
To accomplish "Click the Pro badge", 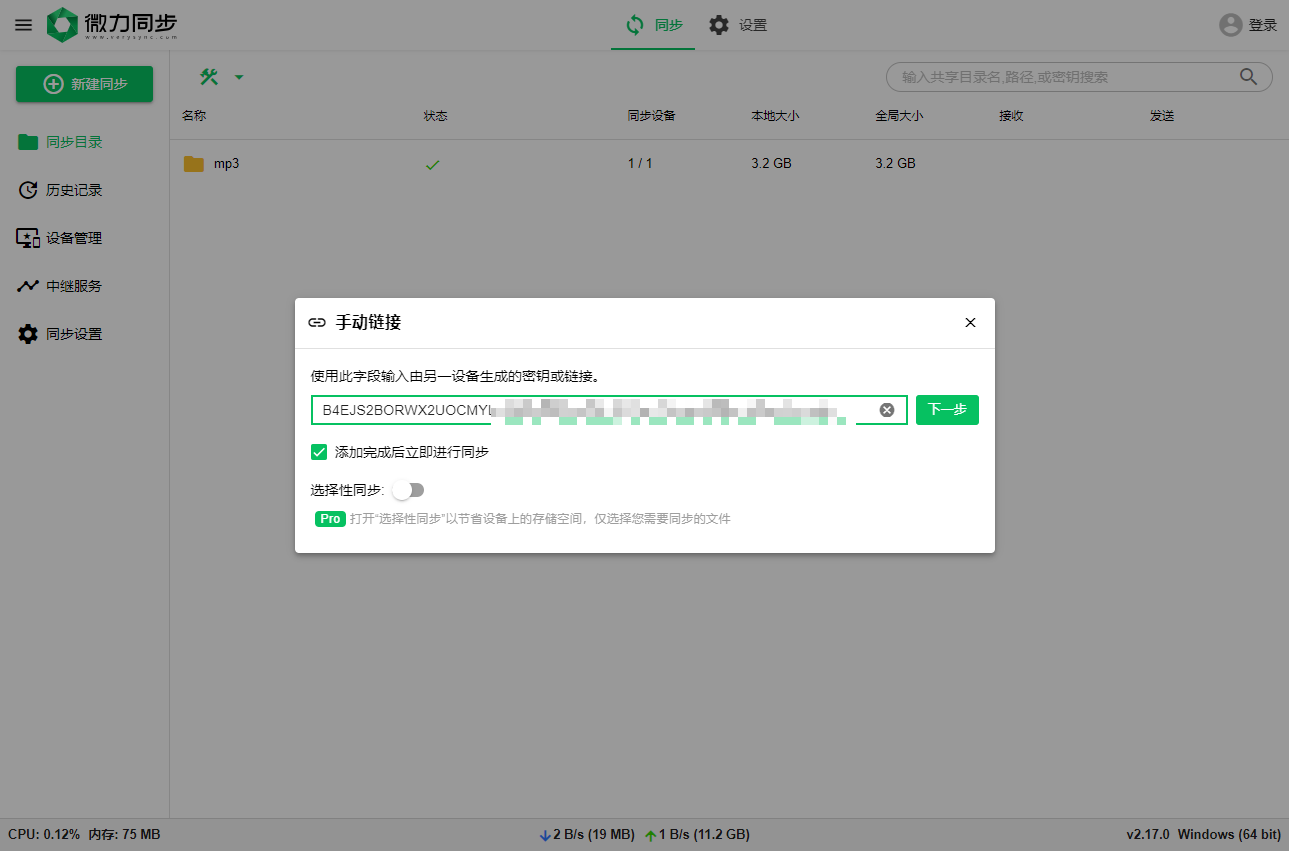I will tap(330, 519).
